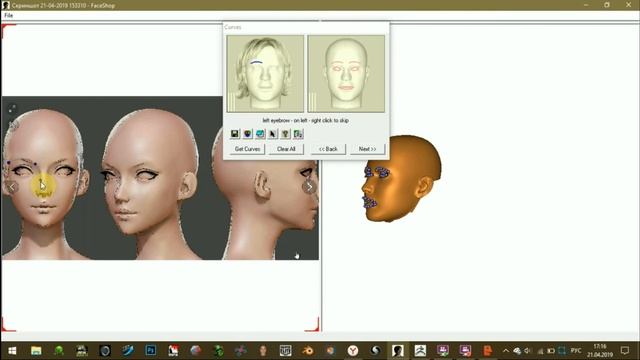Switch the РУС input language indicator
Image resolution: width=640 pixels, height=360 pixels.
pos(576,351)
